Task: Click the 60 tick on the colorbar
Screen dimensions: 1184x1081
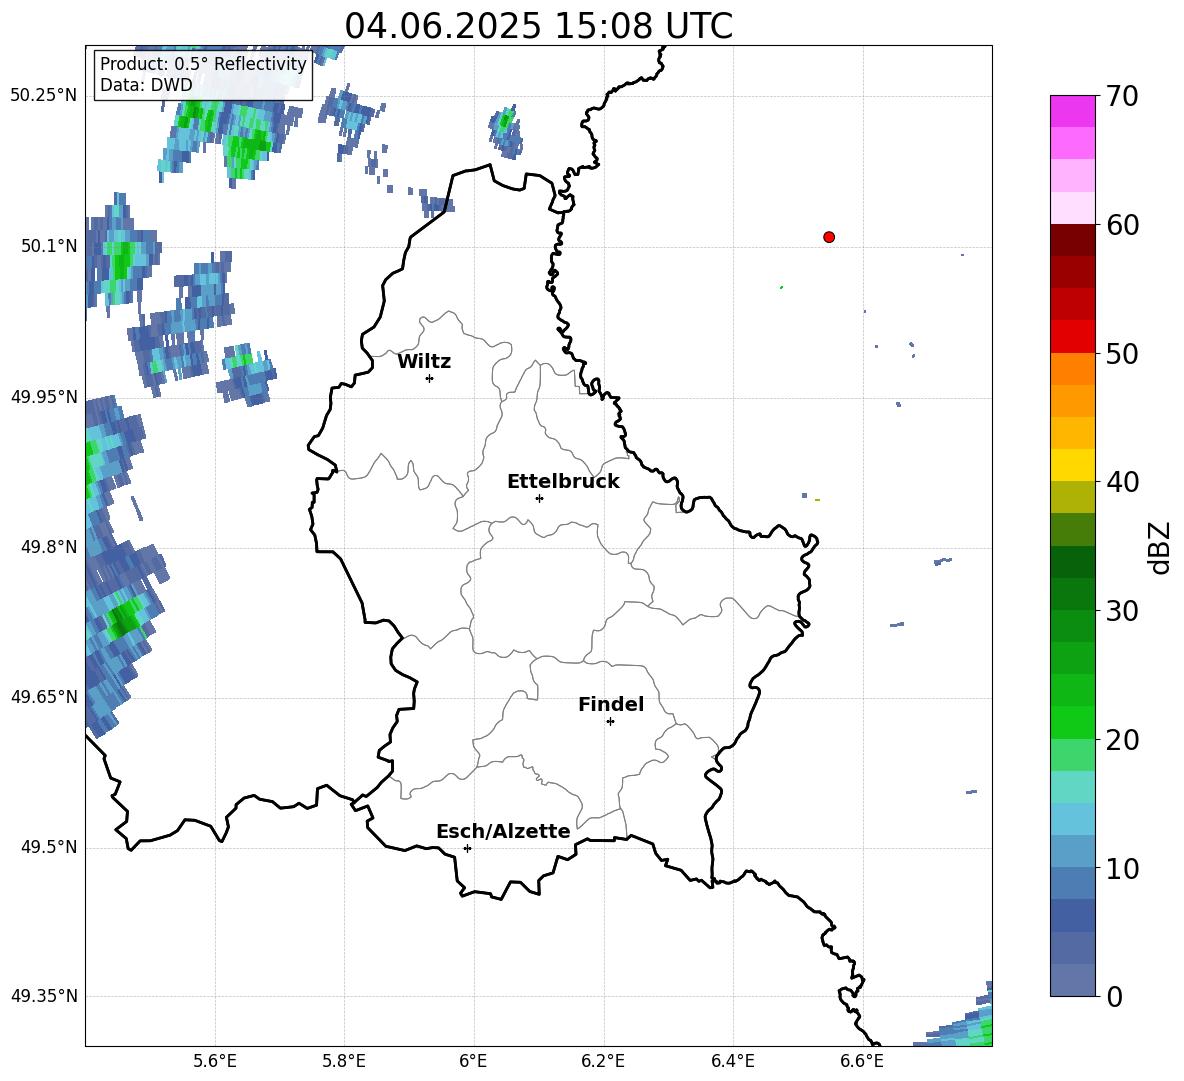Action: point(1121,225)
